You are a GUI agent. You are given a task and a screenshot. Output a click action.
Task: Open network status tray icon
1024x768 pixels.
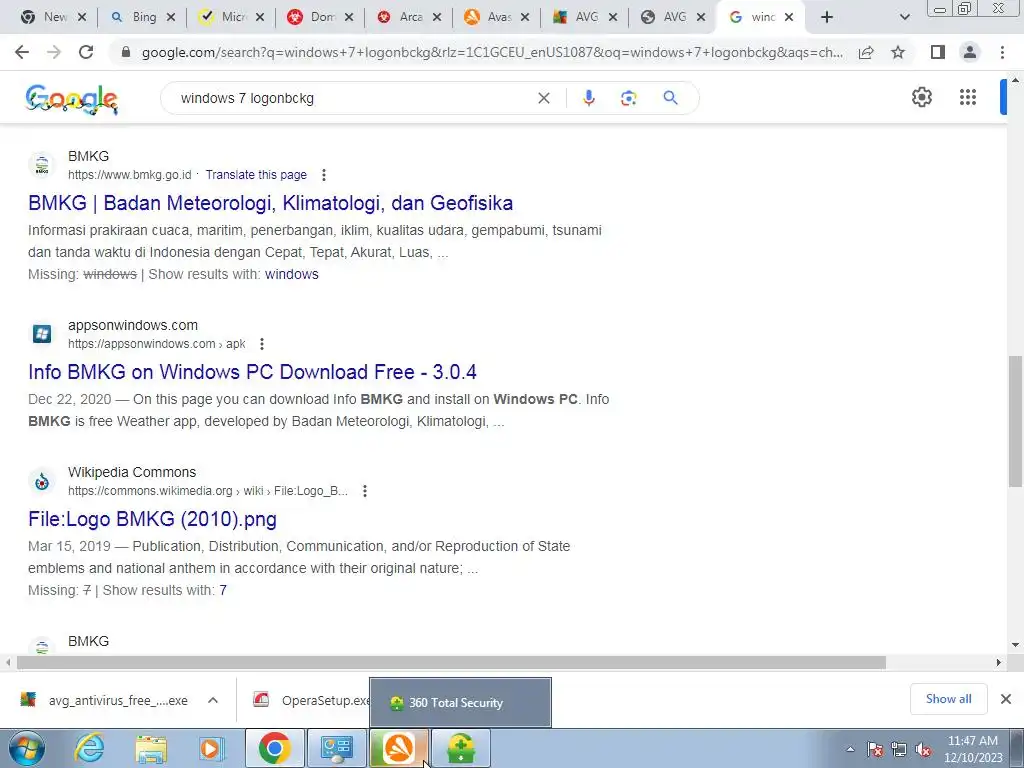tap(899, 749)
